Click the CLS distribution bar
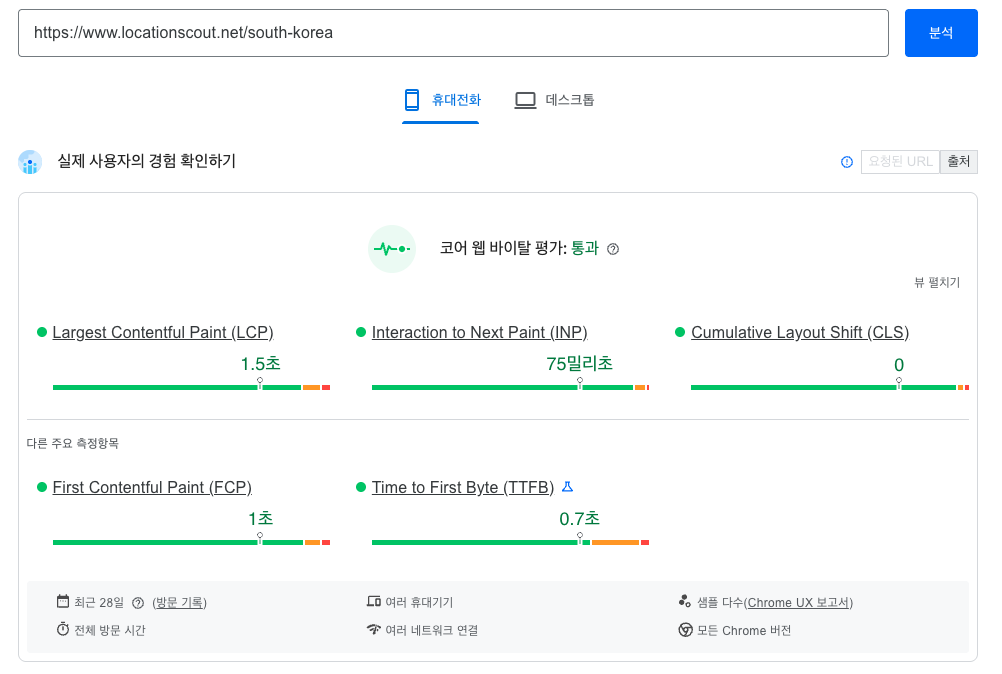This screenshot has width=1002, height=674. pyautogui.click(x=830, y=388)
